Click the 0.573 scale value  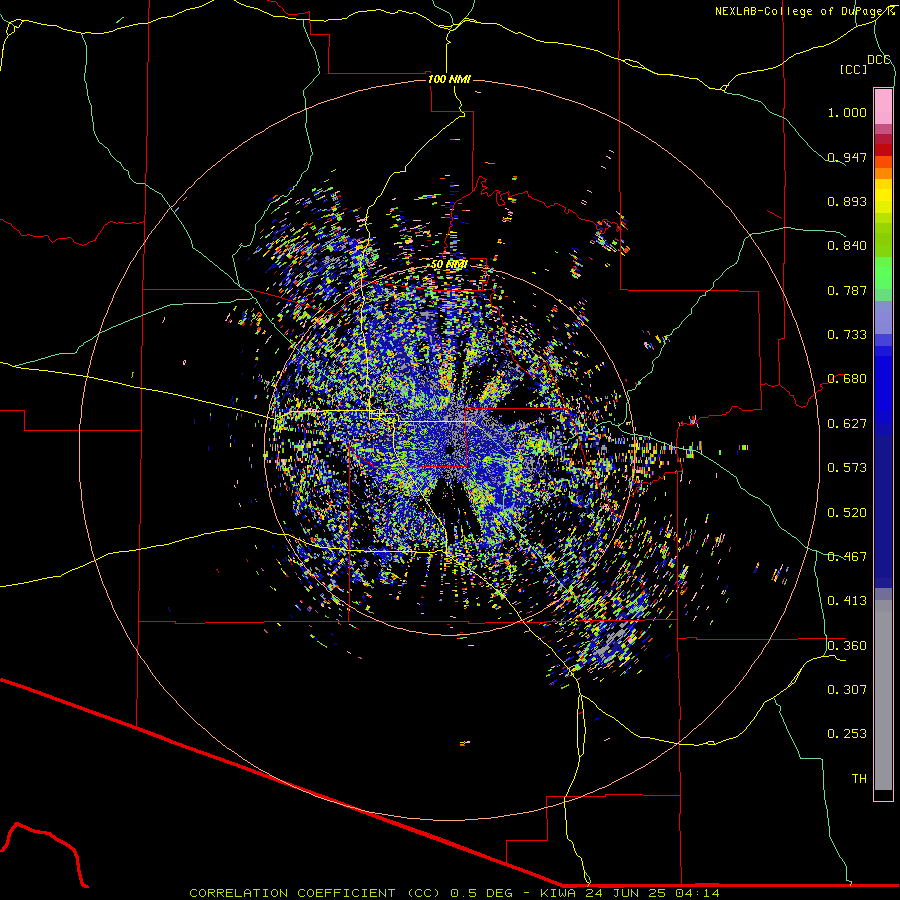point(847,468)
